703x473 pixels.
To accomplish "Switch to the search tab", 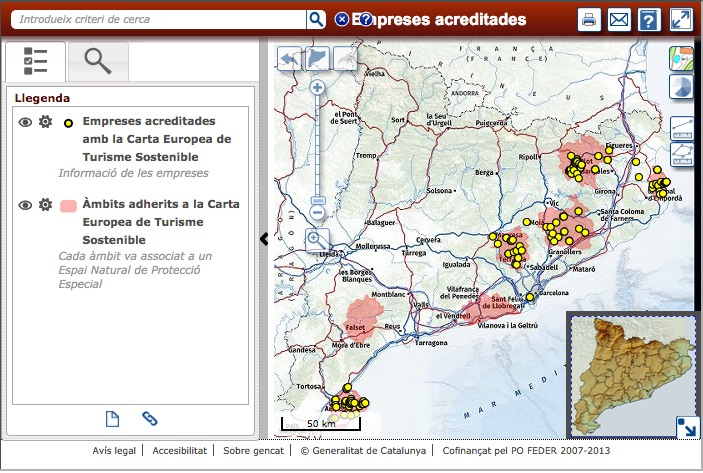I will [x=98, y=61].
